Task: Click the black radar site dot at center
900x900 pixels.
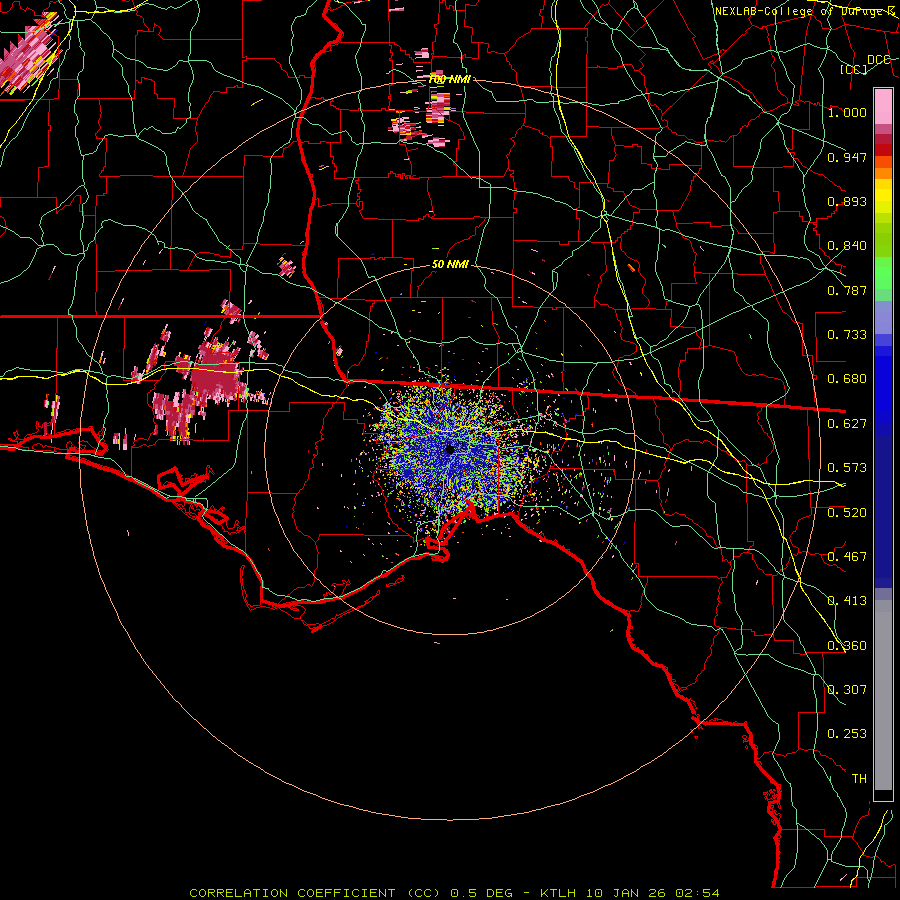Action: (x=450, y=449)
